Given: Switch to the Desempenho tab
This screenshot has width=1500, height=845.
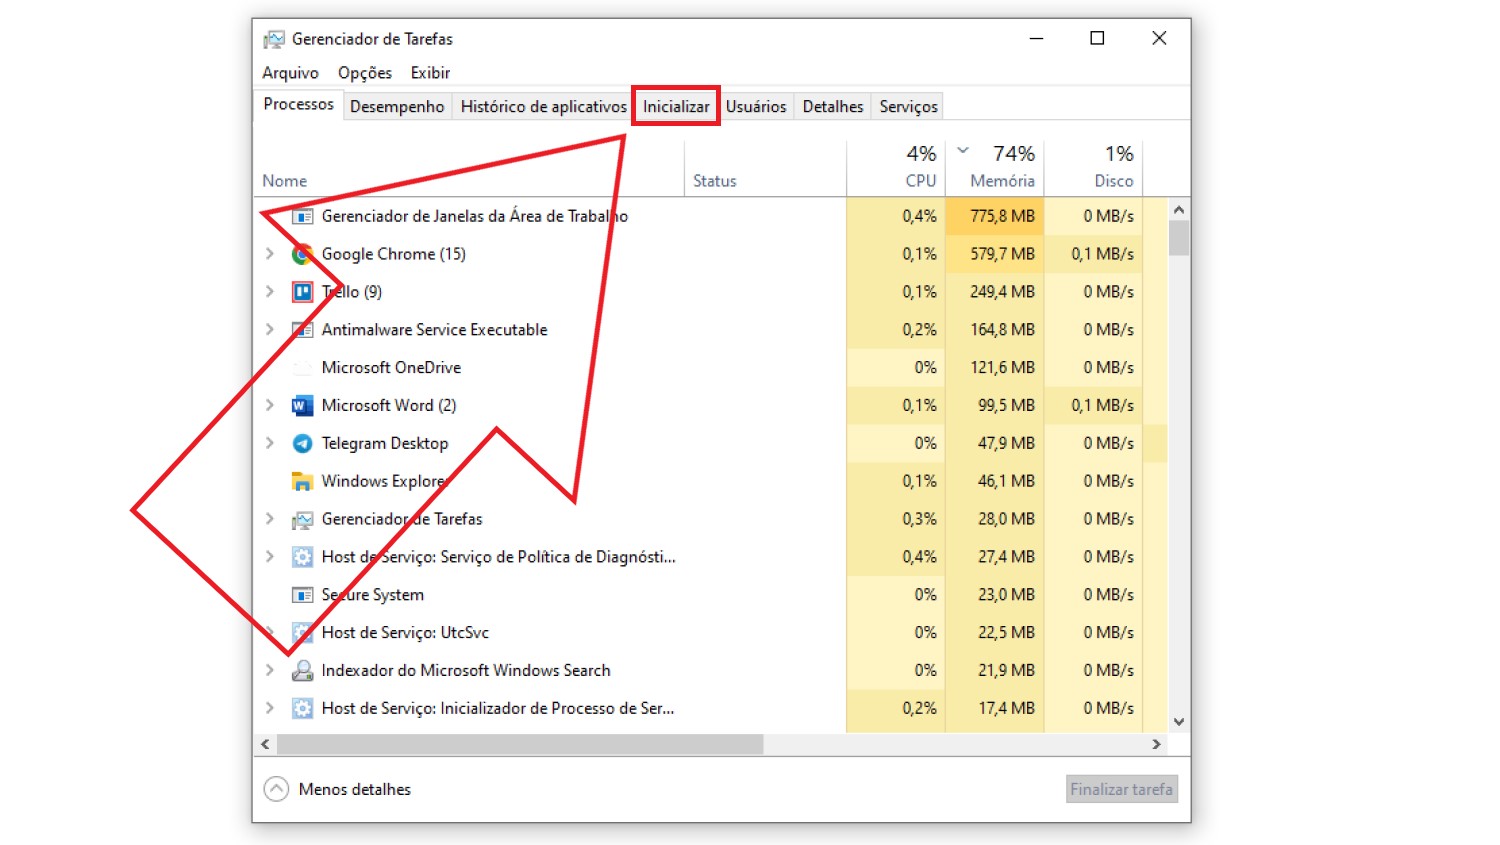Looking at the screenshot, I should click(x=397, y=106).
